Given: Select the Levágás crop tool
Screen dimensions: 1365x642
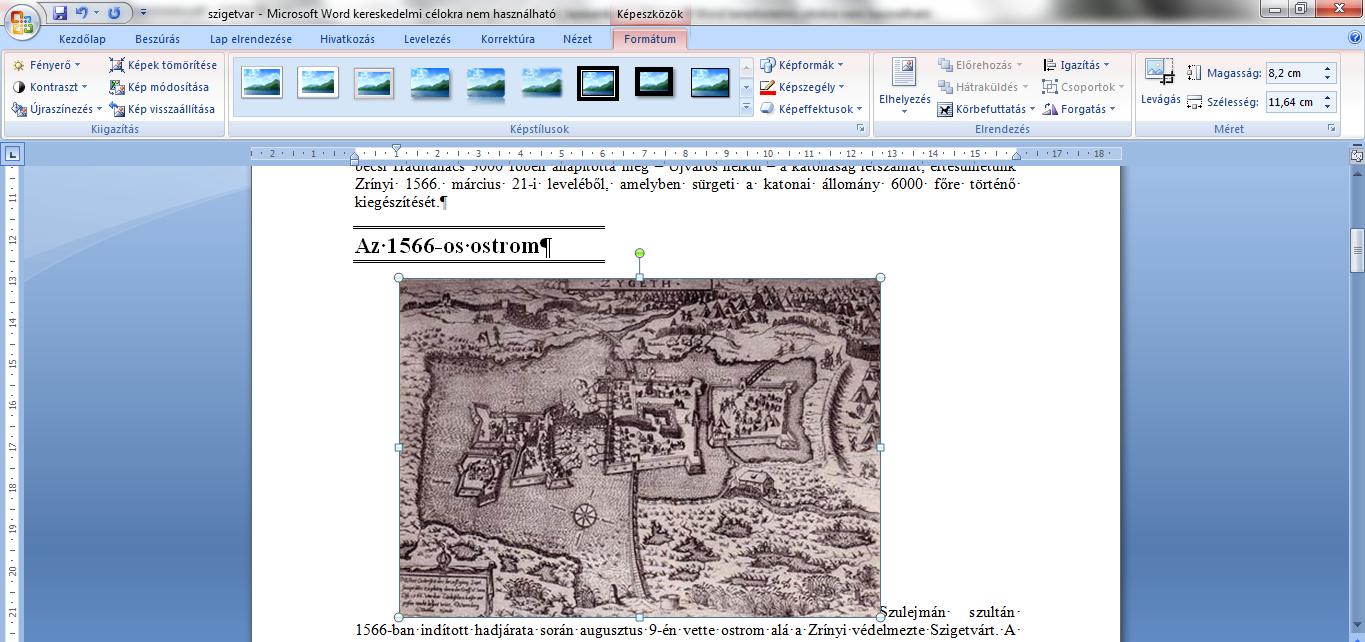Looking at the screenshot, I should [x=1160, y=84].
